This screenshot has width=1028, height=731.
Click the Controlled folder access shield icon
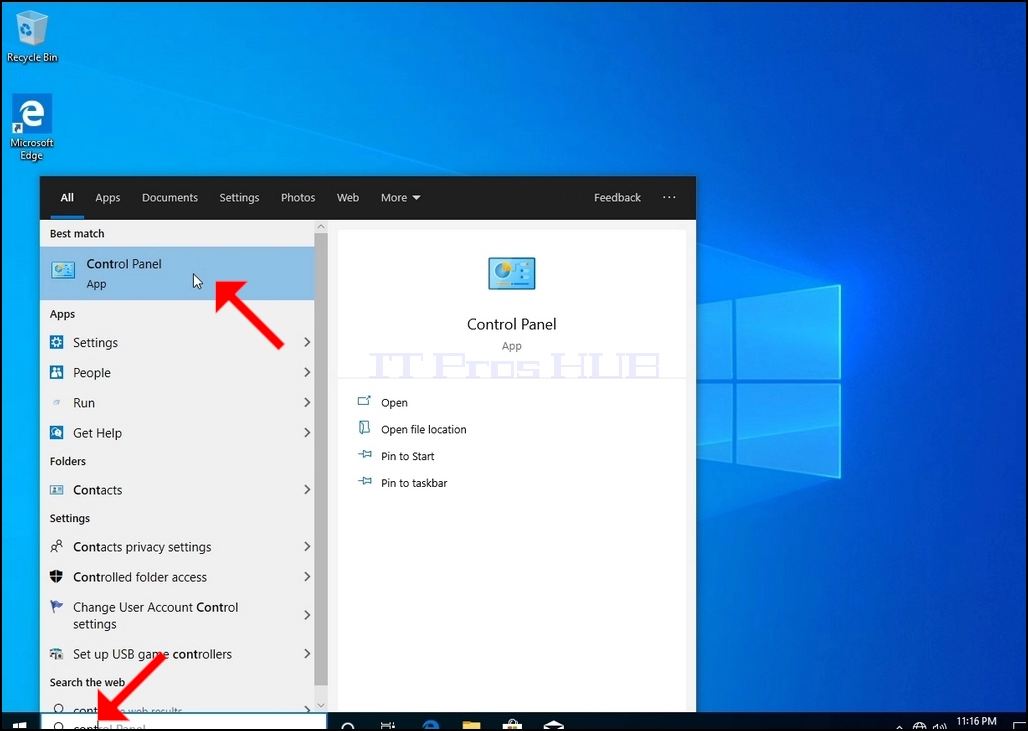[x=57, y=576]
